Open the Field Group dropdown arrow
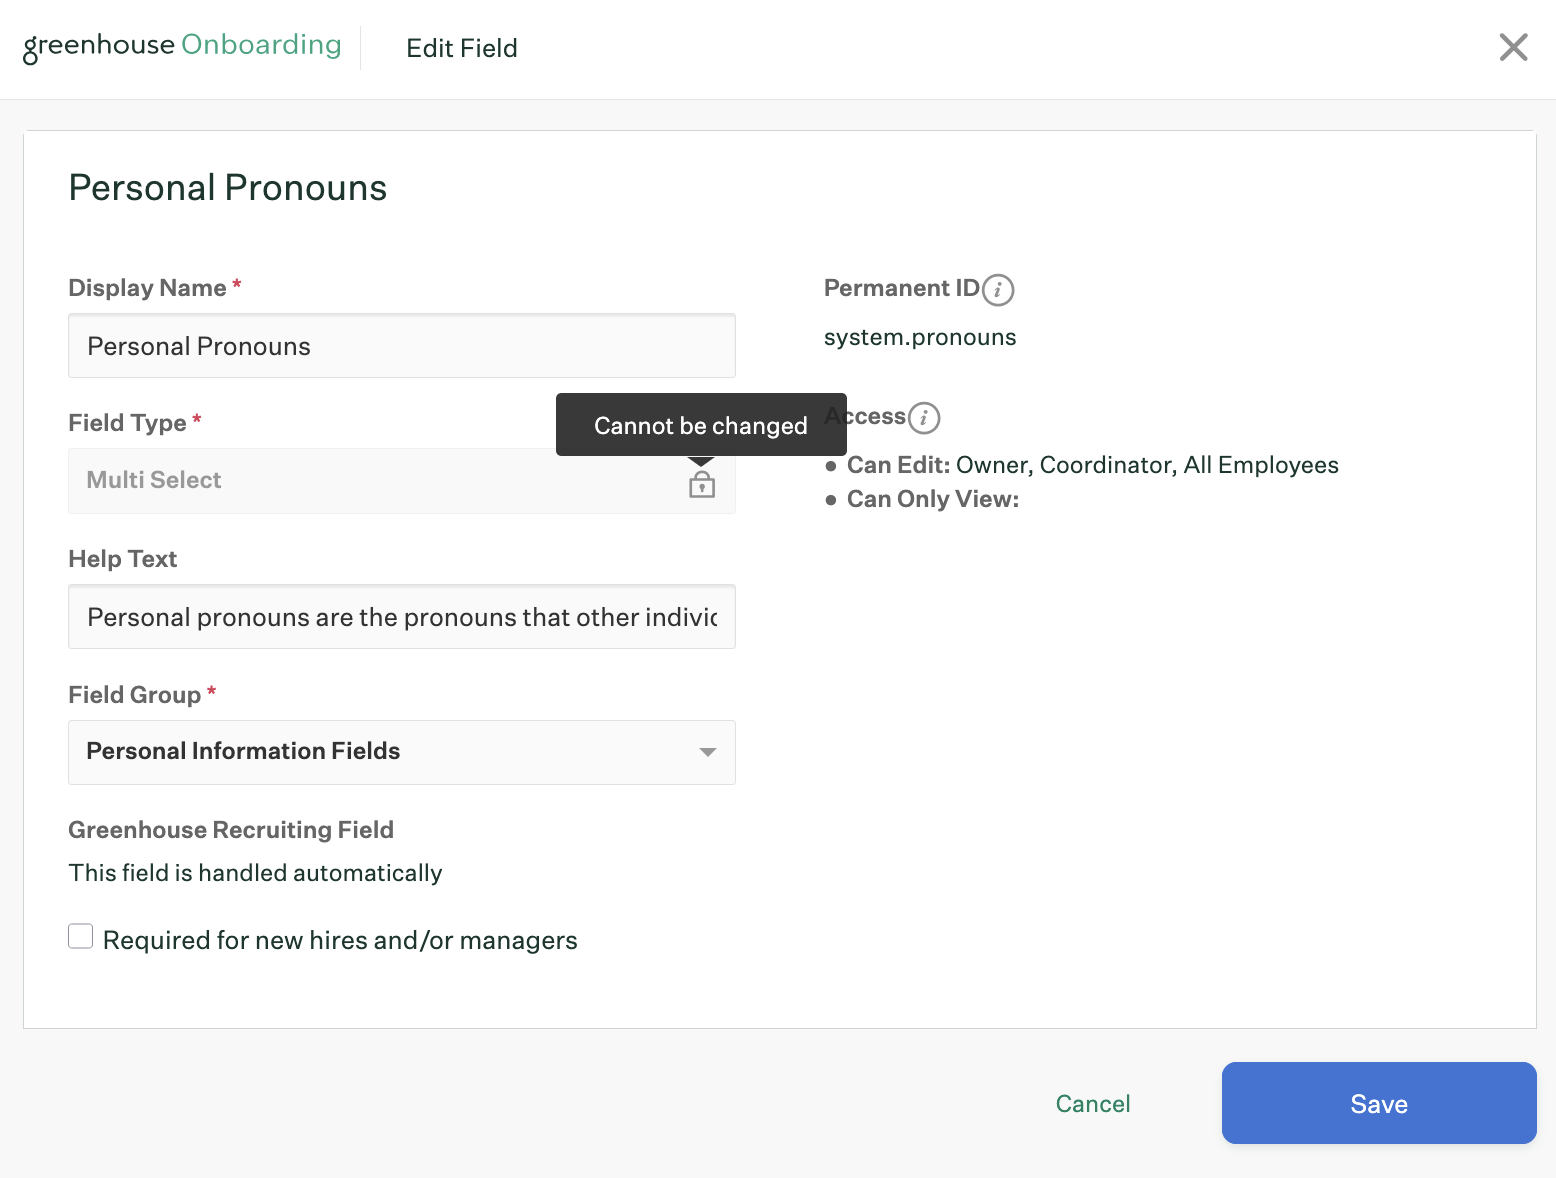1556x1178 pixels. coord(707,752)
